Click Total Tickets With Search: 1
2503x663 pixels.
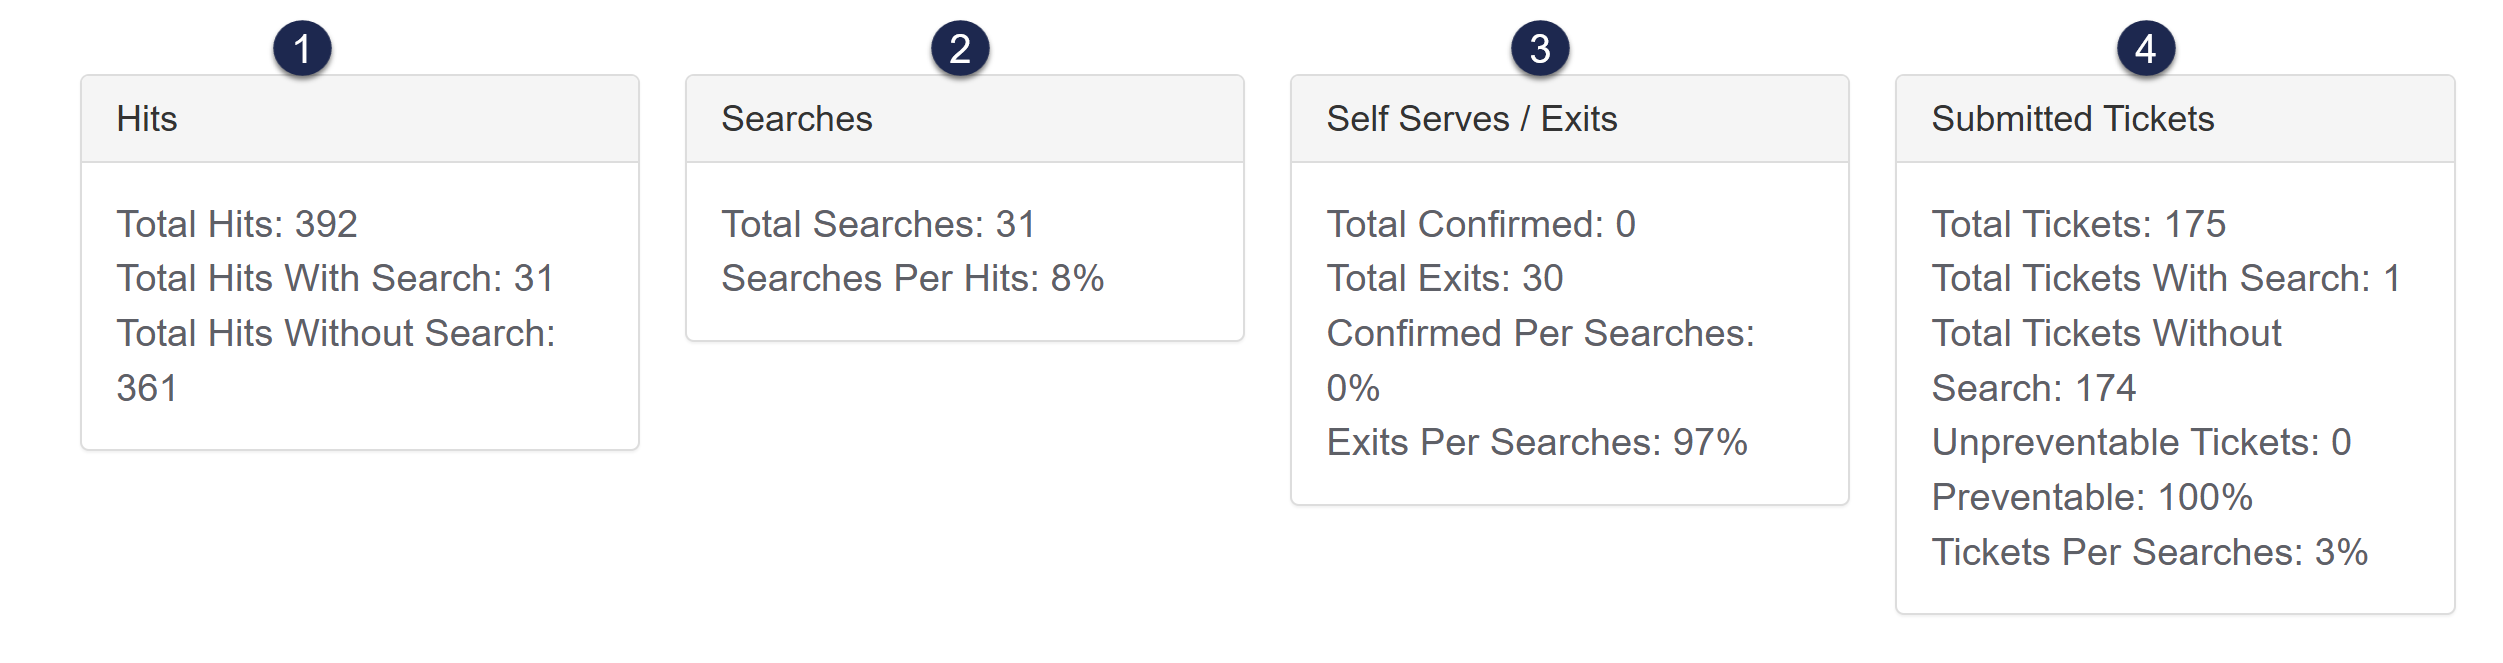click(x=2166, y=278)
